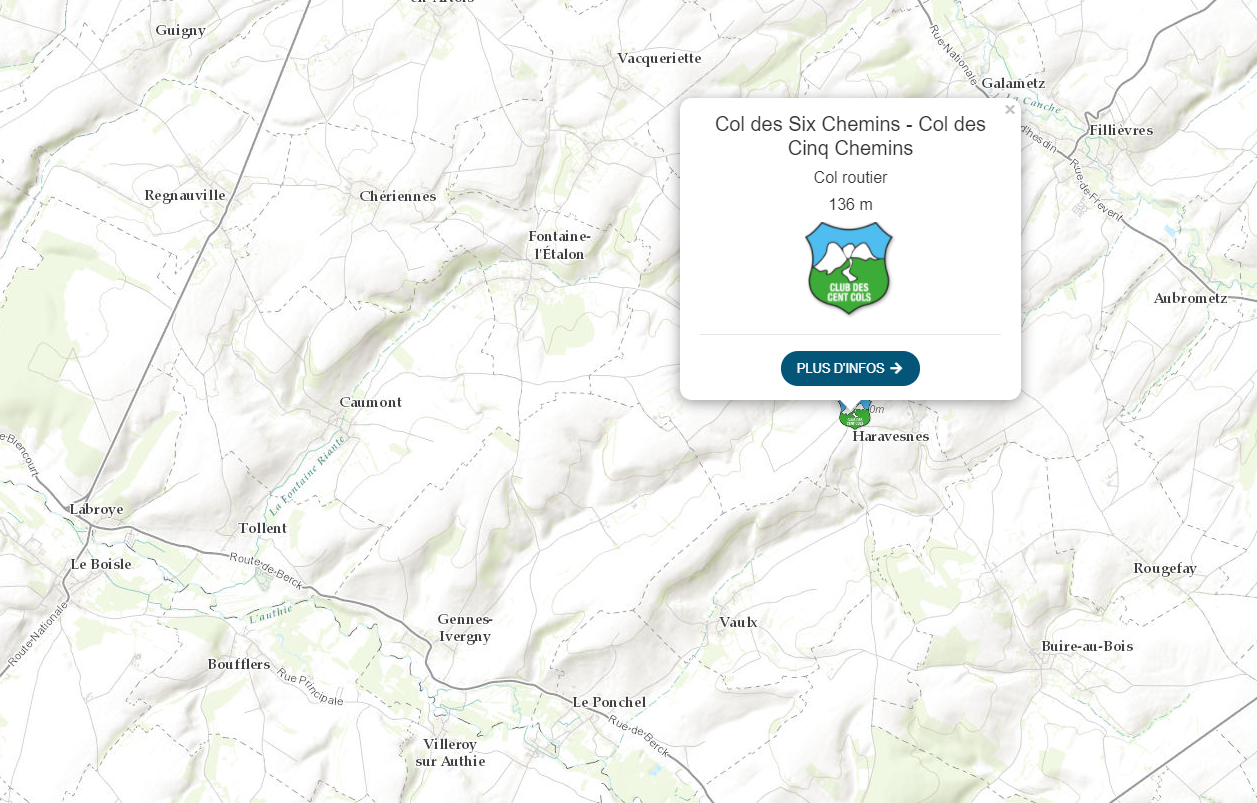Click the Fillièvres town label
The image size is (1257, 803).
coord(1121,130)
